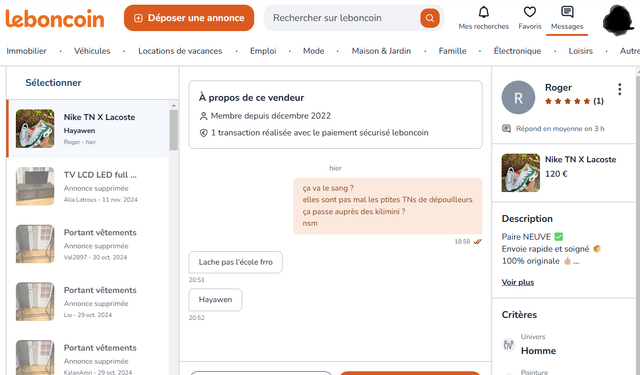Click the "Hayawen" message bubble
640x375 pixels.
click(215, 300)
